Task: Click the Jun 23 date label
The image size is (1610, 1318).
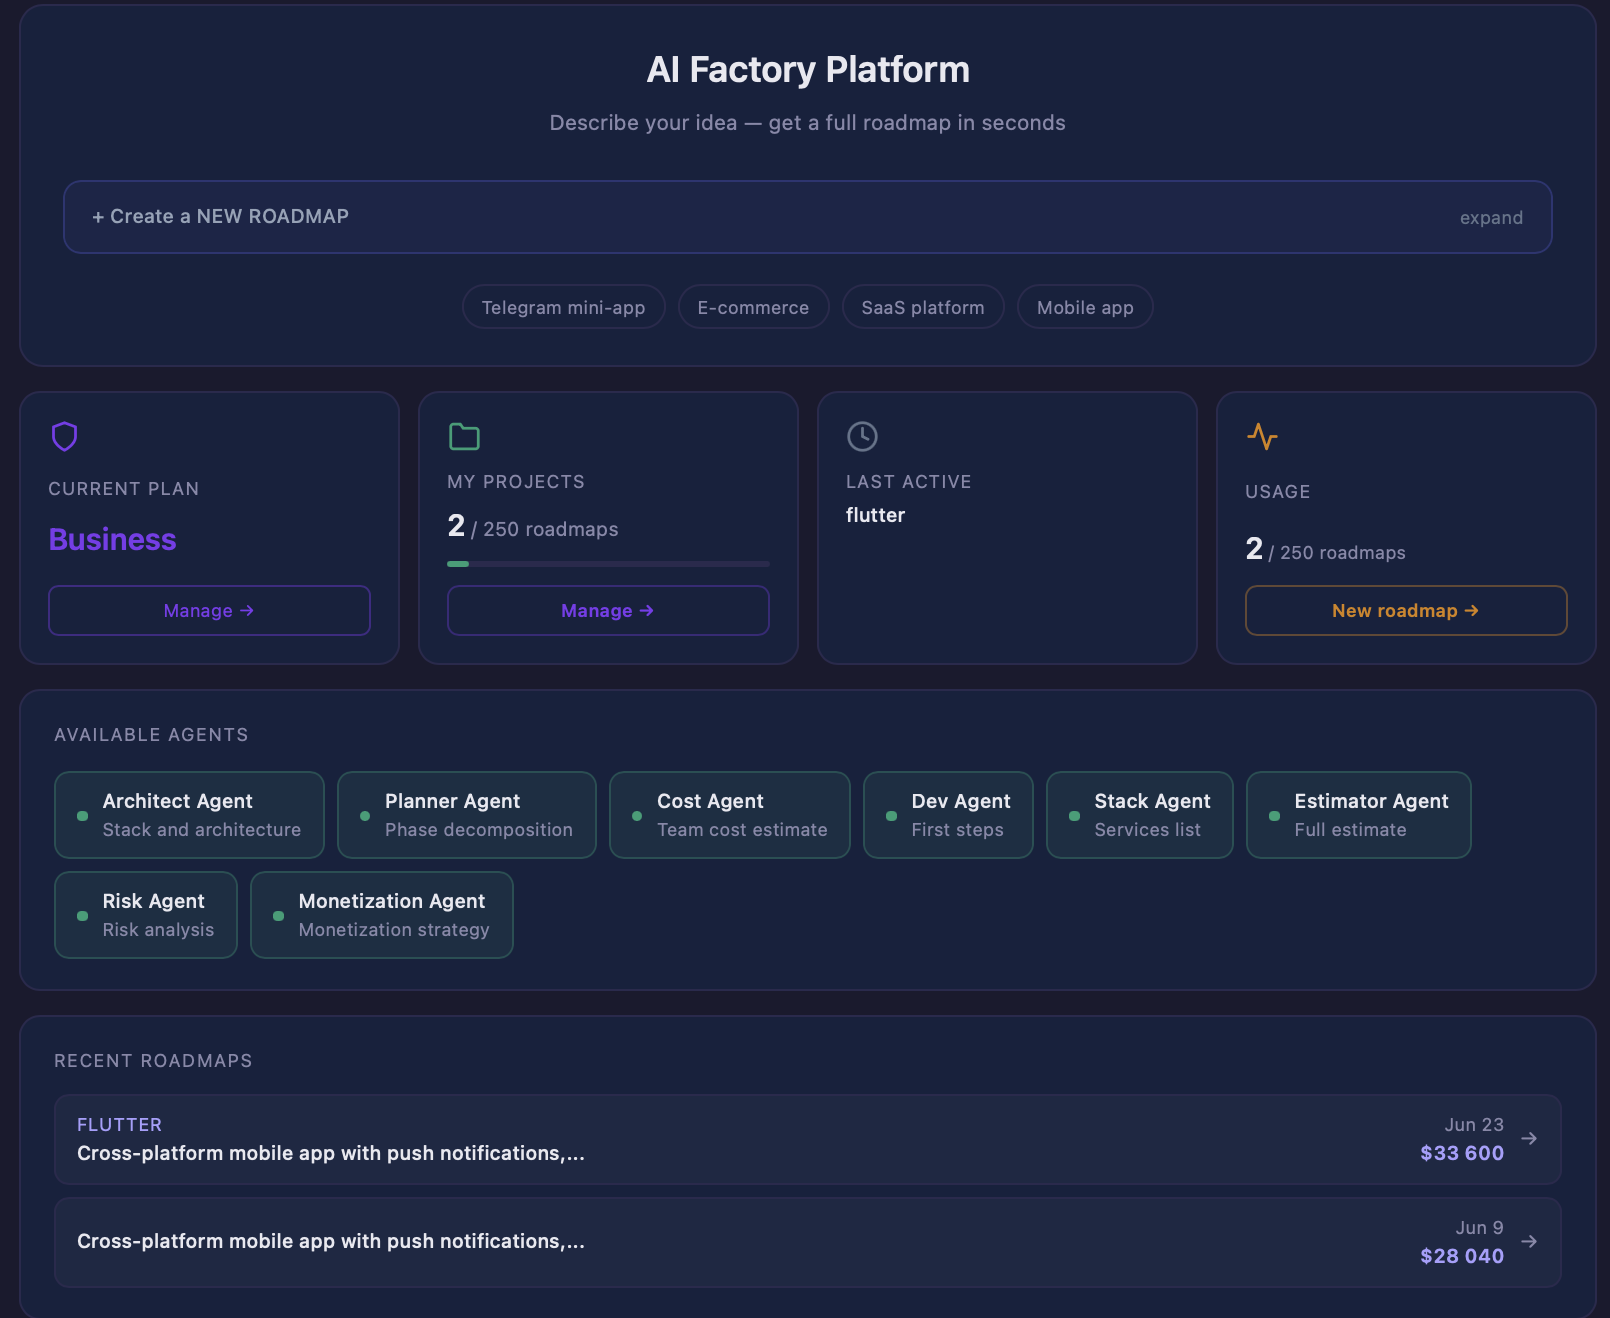Action: point(1474,1125)
